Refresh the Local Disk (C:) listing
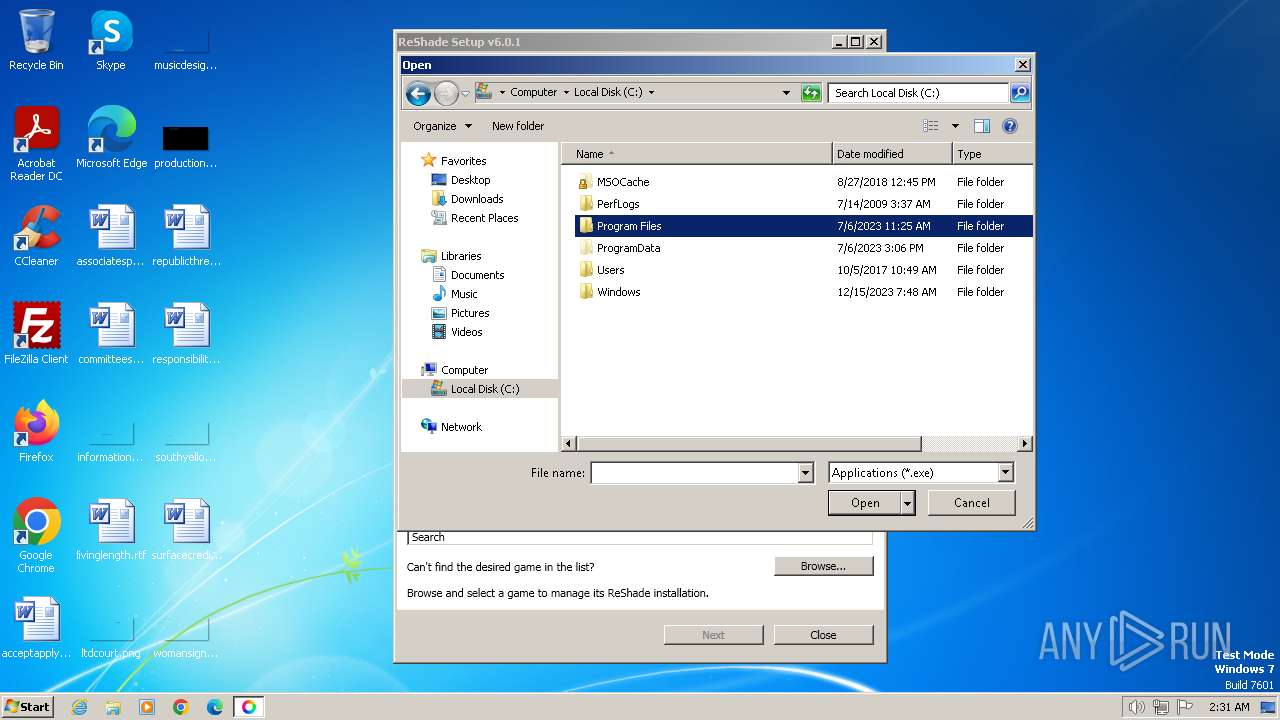This screenshot has width=1280, height=720. (x=811, y=93)
